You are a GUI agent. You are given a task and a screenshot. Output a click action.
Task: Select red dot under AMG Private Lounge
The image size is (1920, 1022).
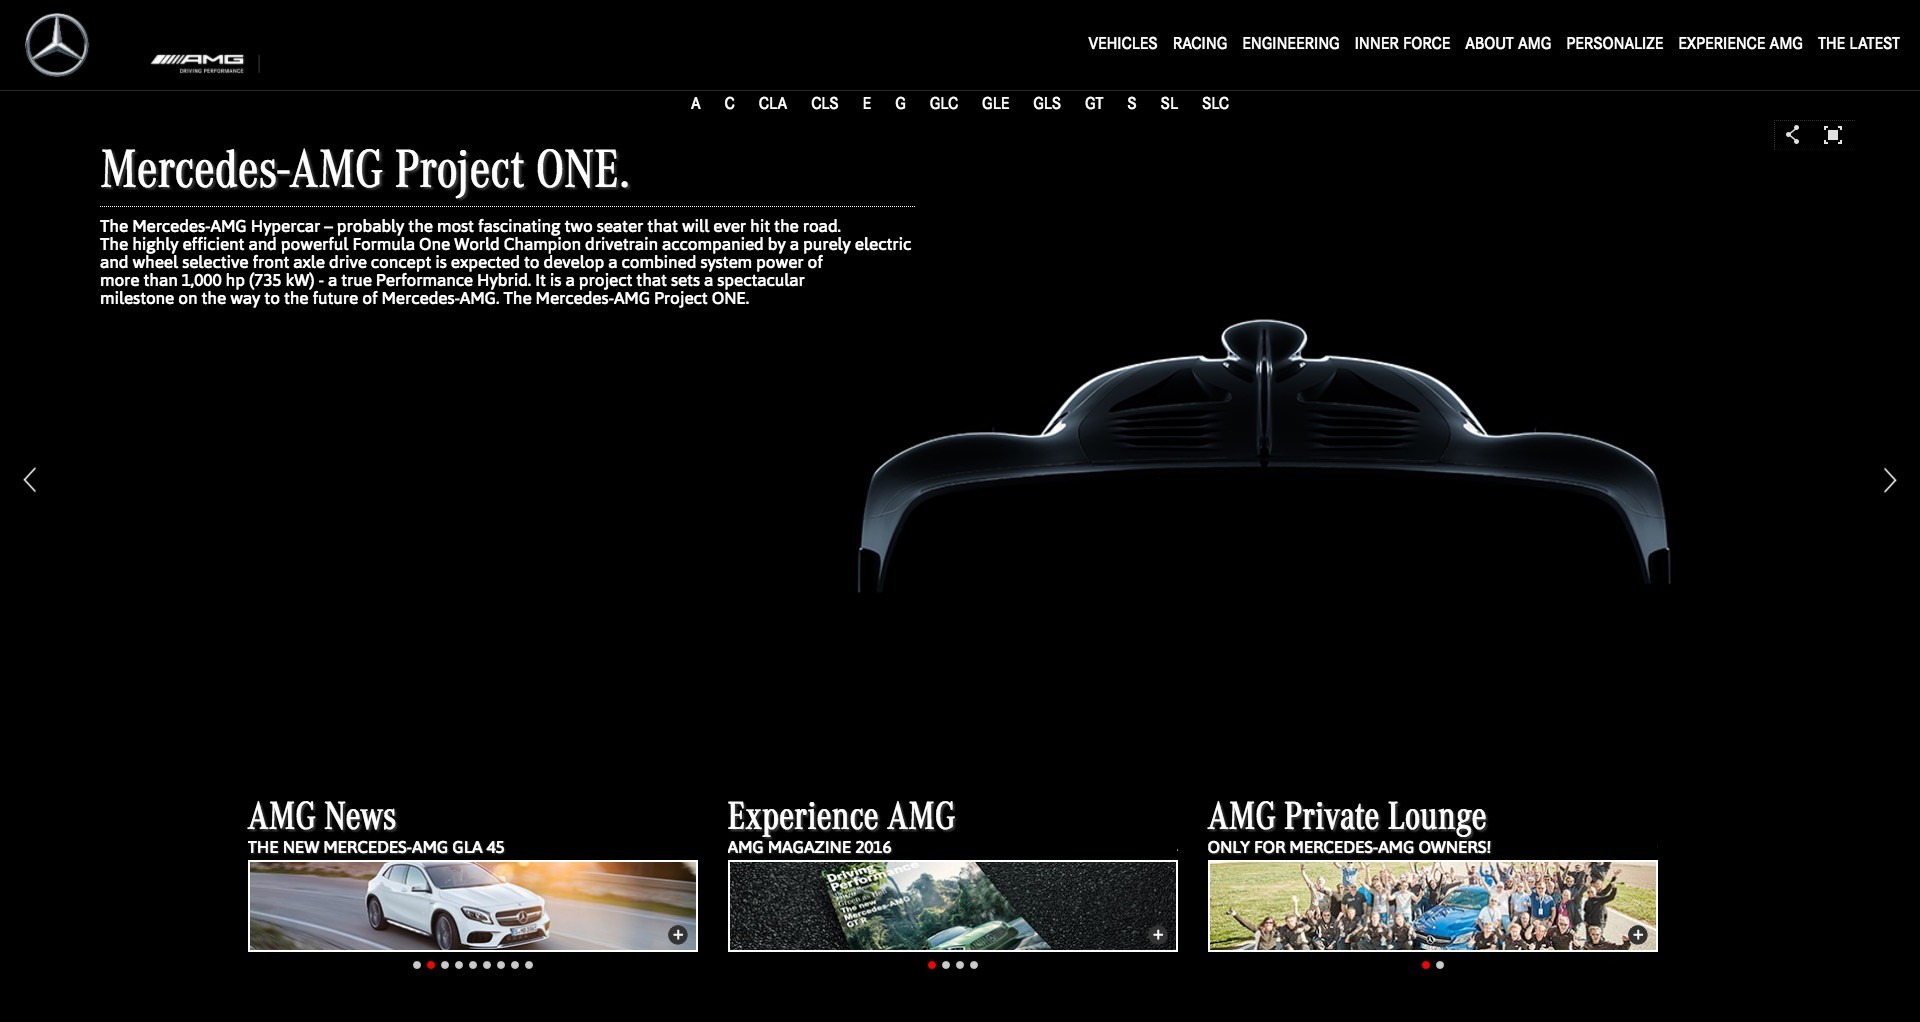(x=1426, y=965)
